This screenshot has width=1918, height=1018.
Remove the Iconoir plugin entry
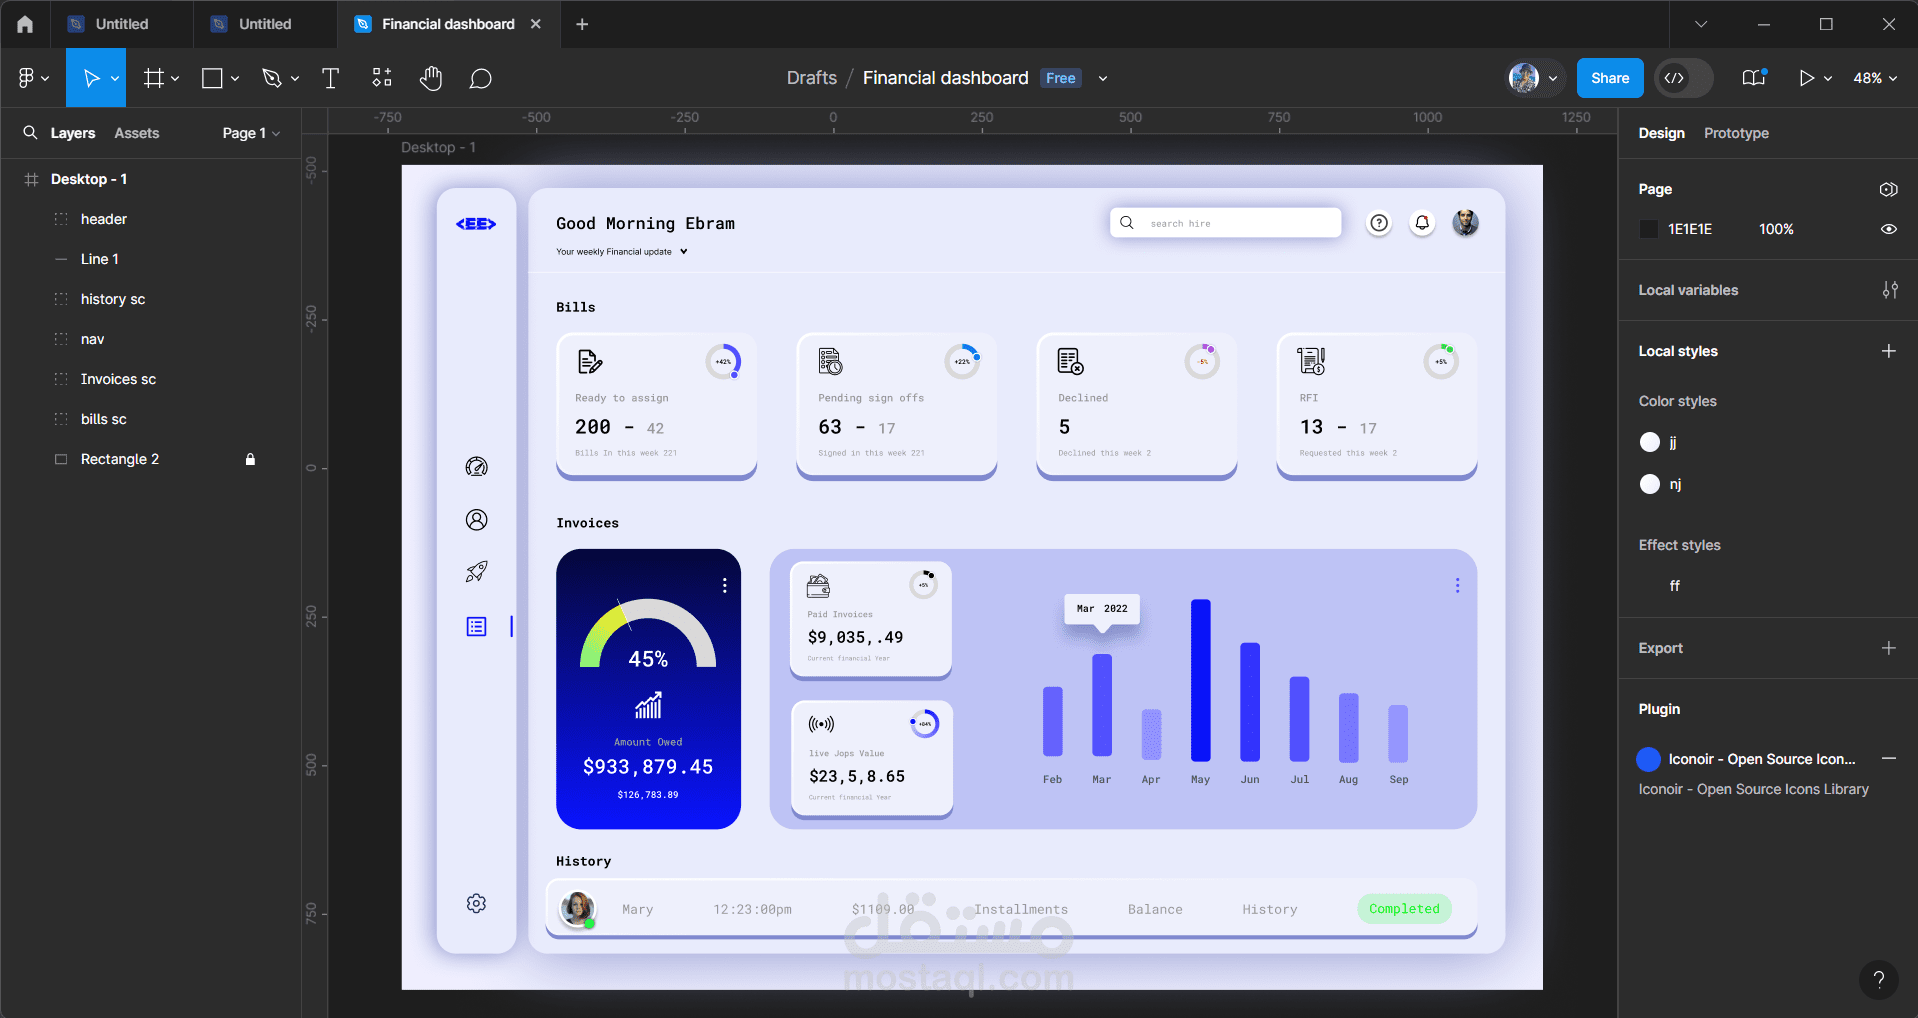click(1888, 759)
